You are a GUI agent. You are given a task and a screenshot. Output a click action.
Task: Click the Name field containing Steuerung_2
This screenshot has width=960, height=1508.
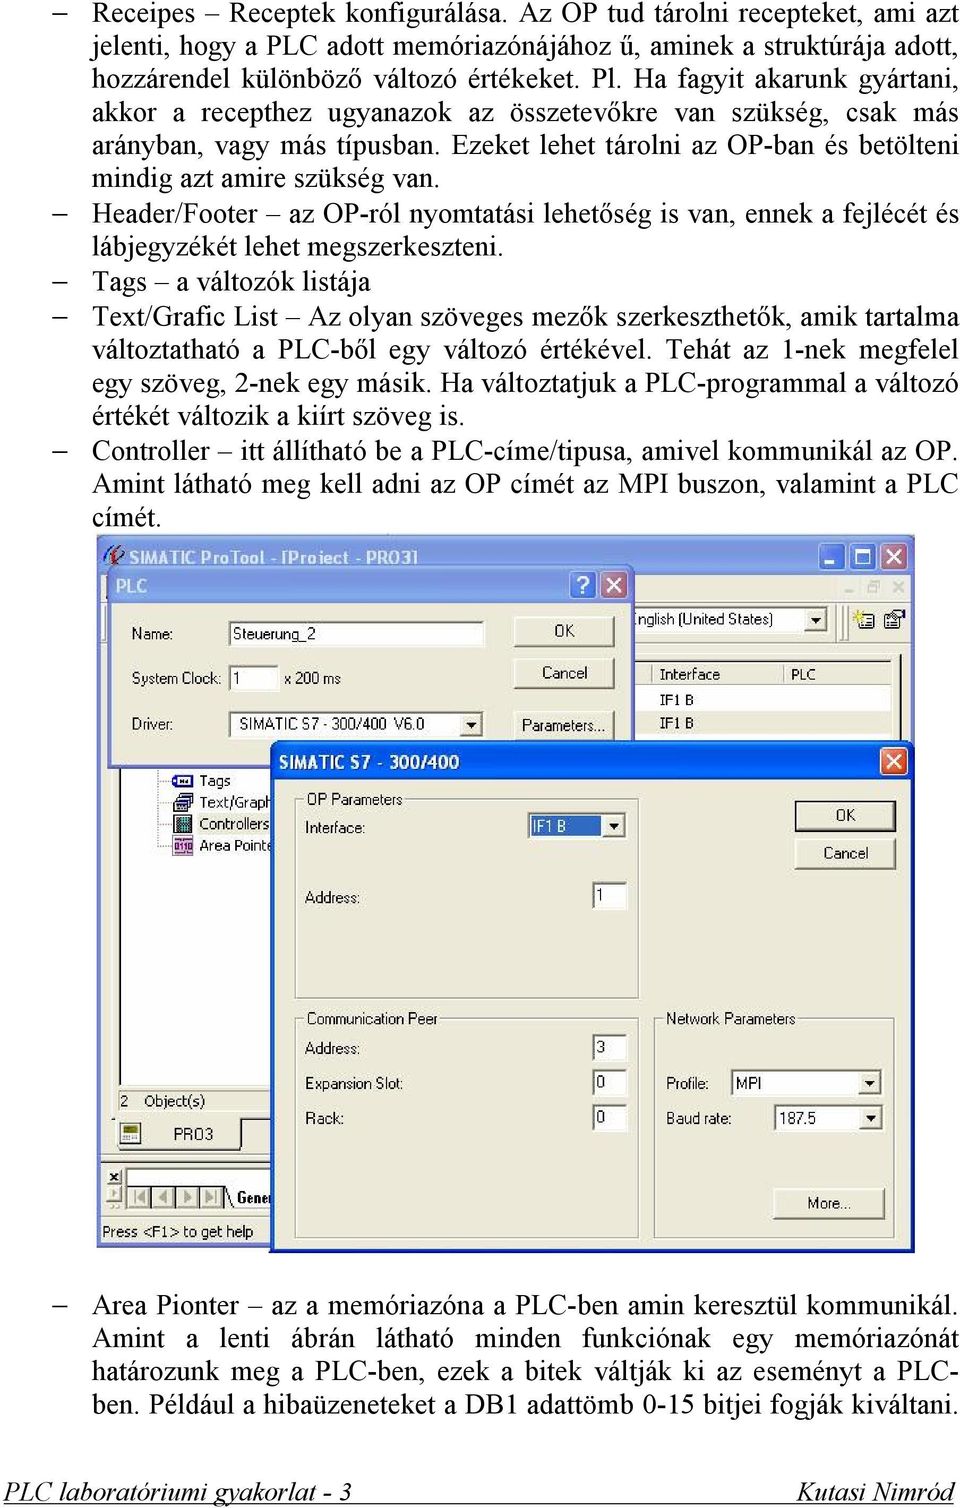coord(357,634)
